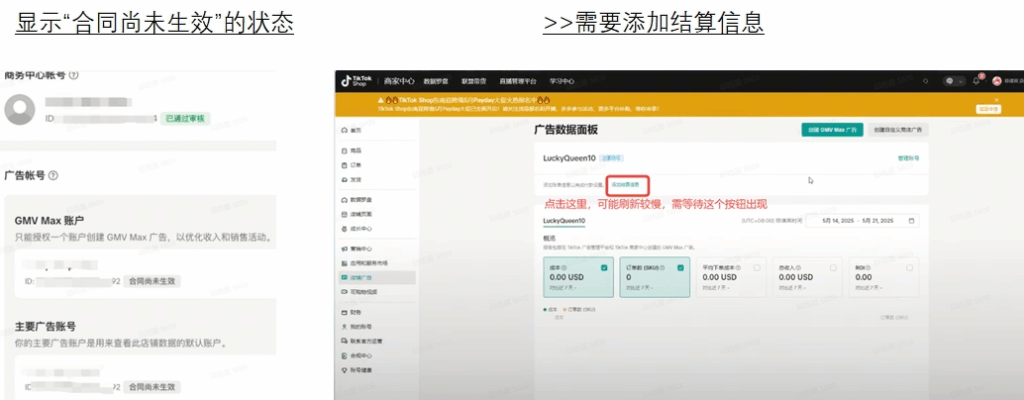1024x400 pixels.
Task: Click the 添加结算信息 link
Action: click(625, 185)
